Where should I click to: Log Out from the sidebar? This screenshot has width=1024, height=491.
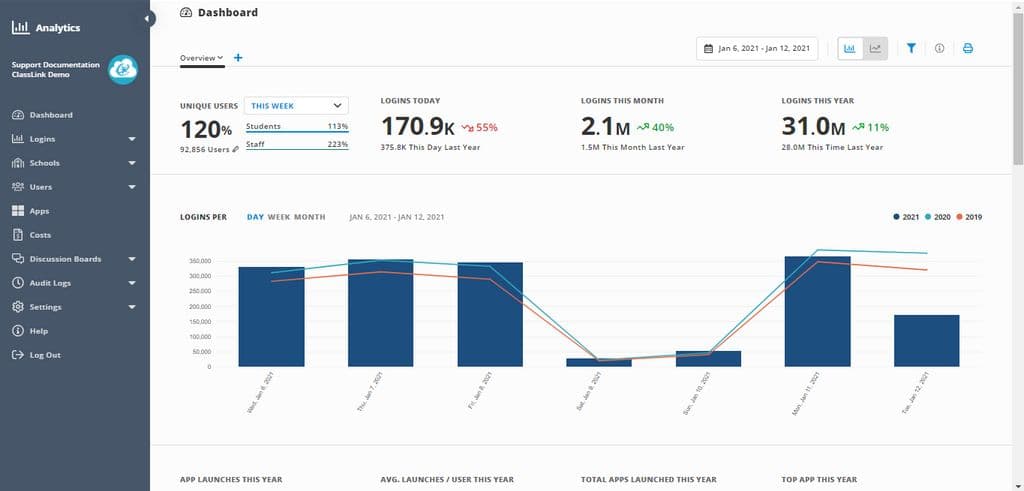pyautogui.click(x=45, y=355)
